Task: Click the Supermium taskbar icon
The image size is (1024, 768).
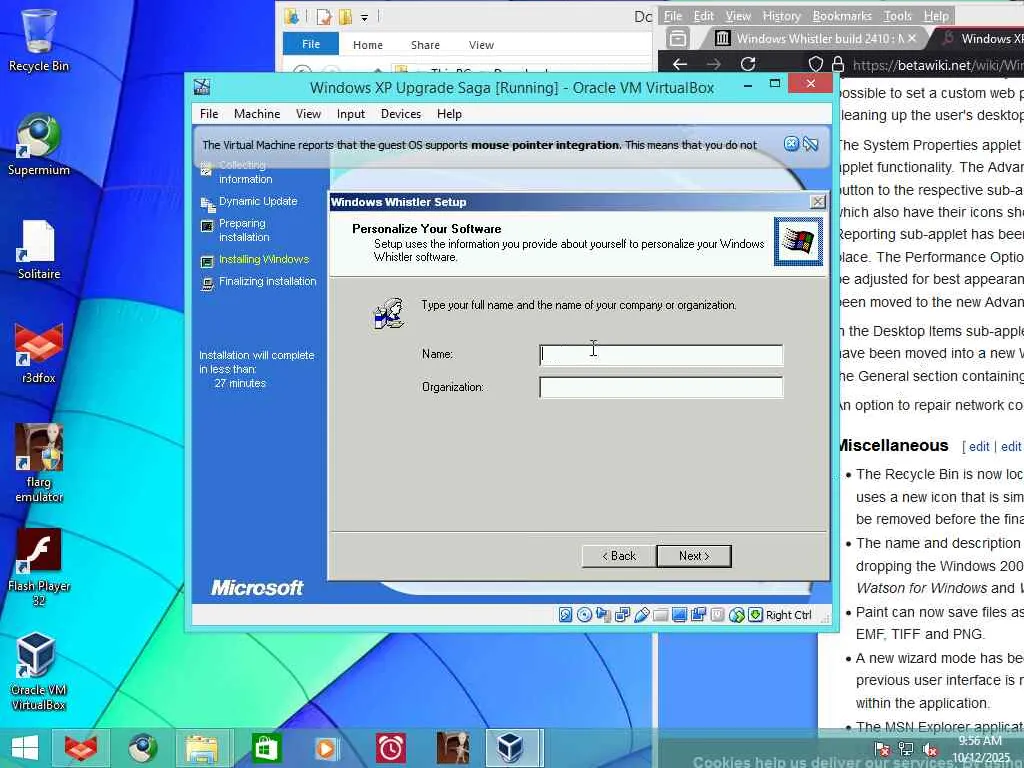Action: 142,748
